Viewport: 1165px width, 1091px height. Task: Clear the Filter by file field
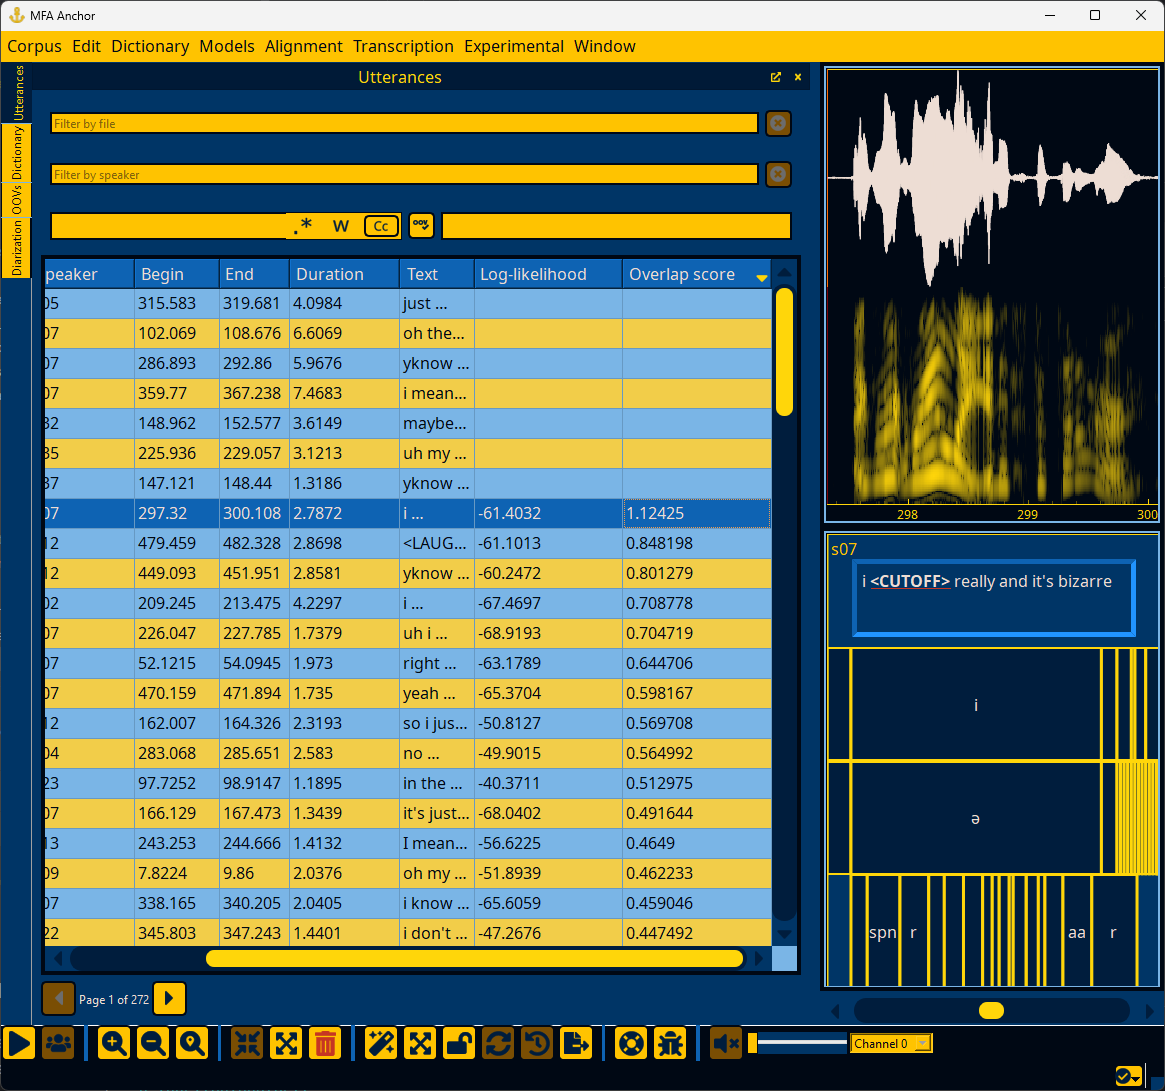[778, 123]
